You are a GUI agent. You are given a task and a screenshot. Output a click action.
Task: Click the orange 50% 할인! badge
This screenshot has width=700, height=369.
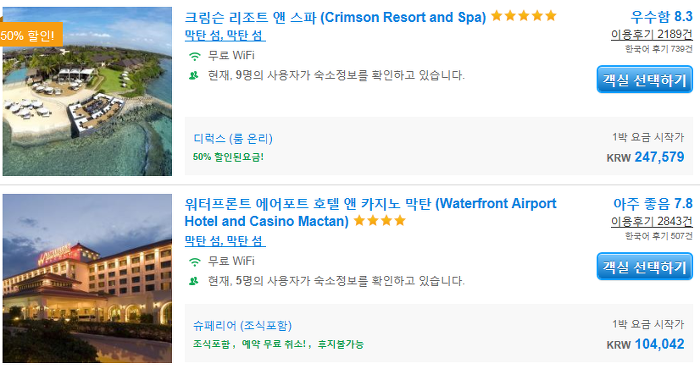point(31,35)
